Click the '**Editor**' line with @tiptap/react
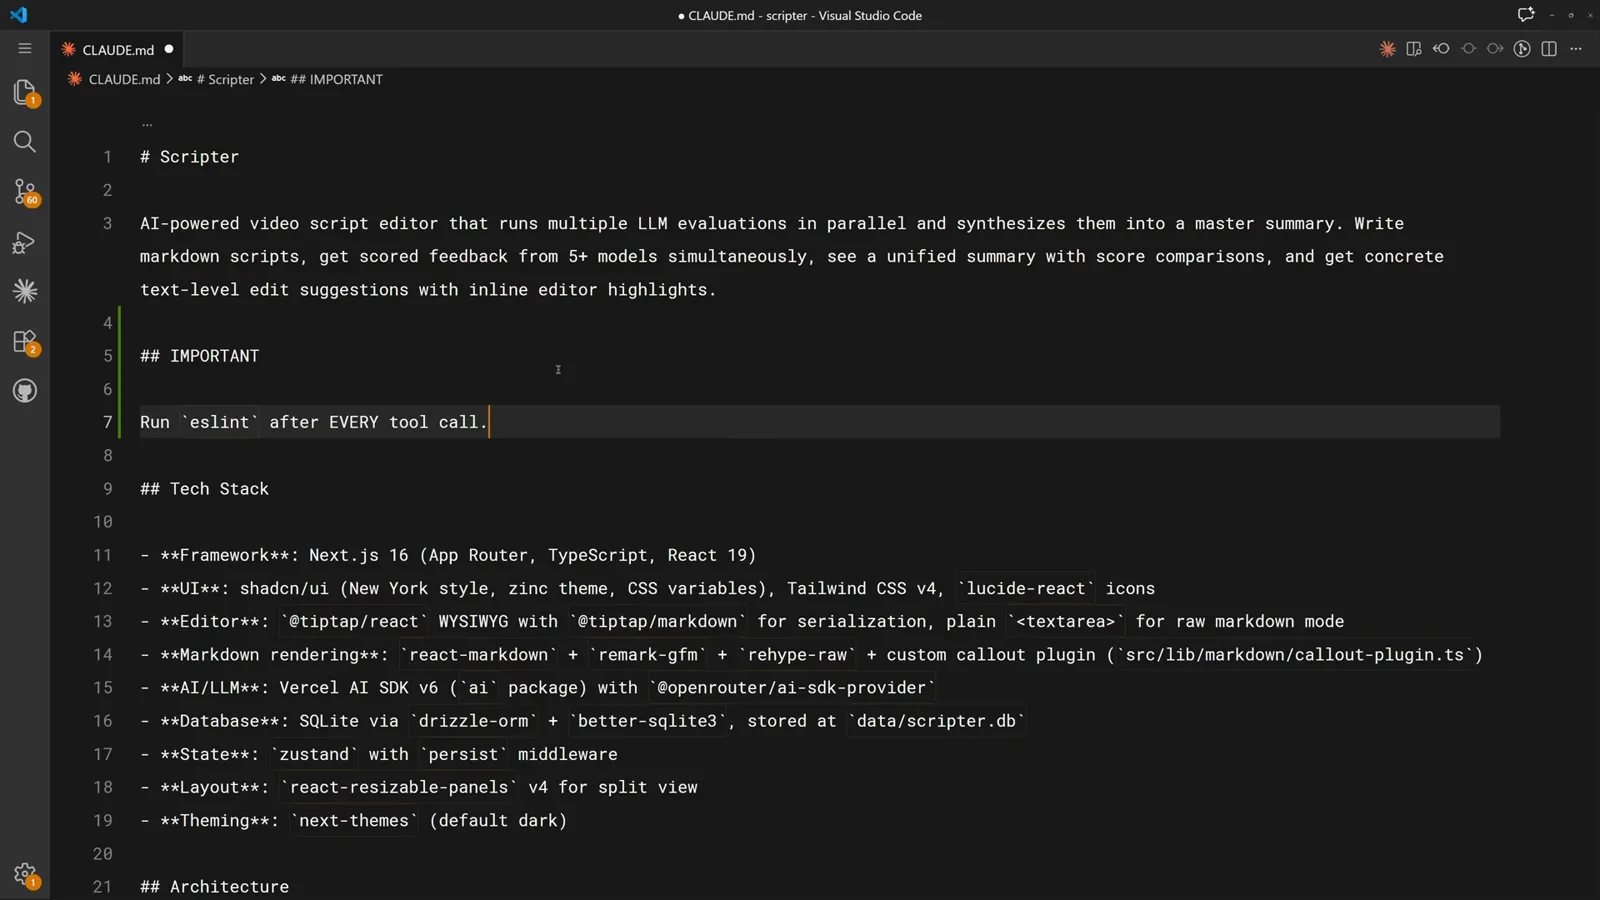The width and height of the screenshot is (1600, 900). [x=742, y=621]
